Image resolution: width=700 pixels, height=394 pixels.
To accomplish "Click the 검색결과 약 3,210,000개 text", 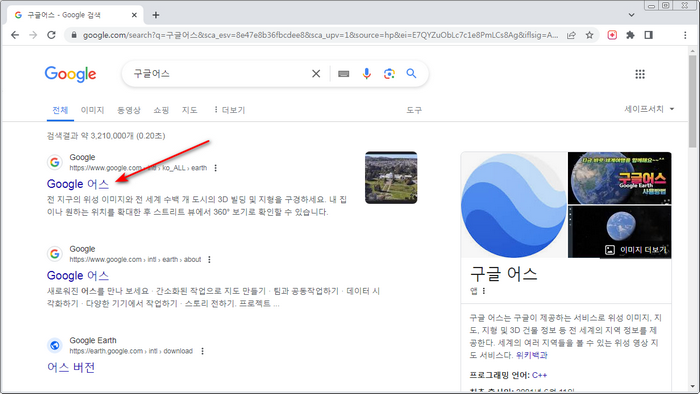I will (x=106, y=136).
